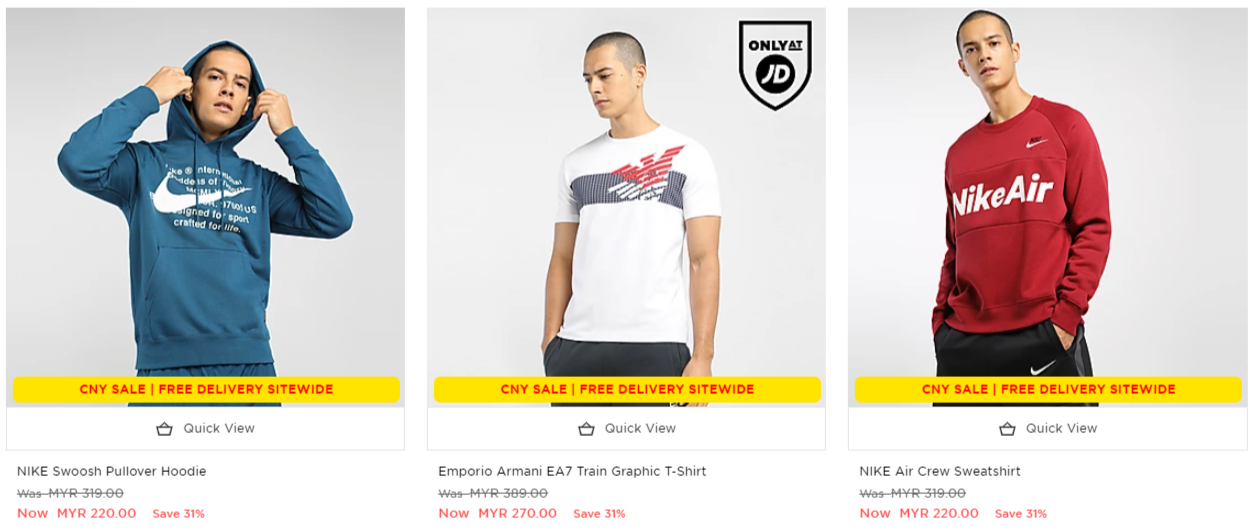Open Quick View for NIKE Swoosh Pullover Hoodie

click(x=205, y=429)
